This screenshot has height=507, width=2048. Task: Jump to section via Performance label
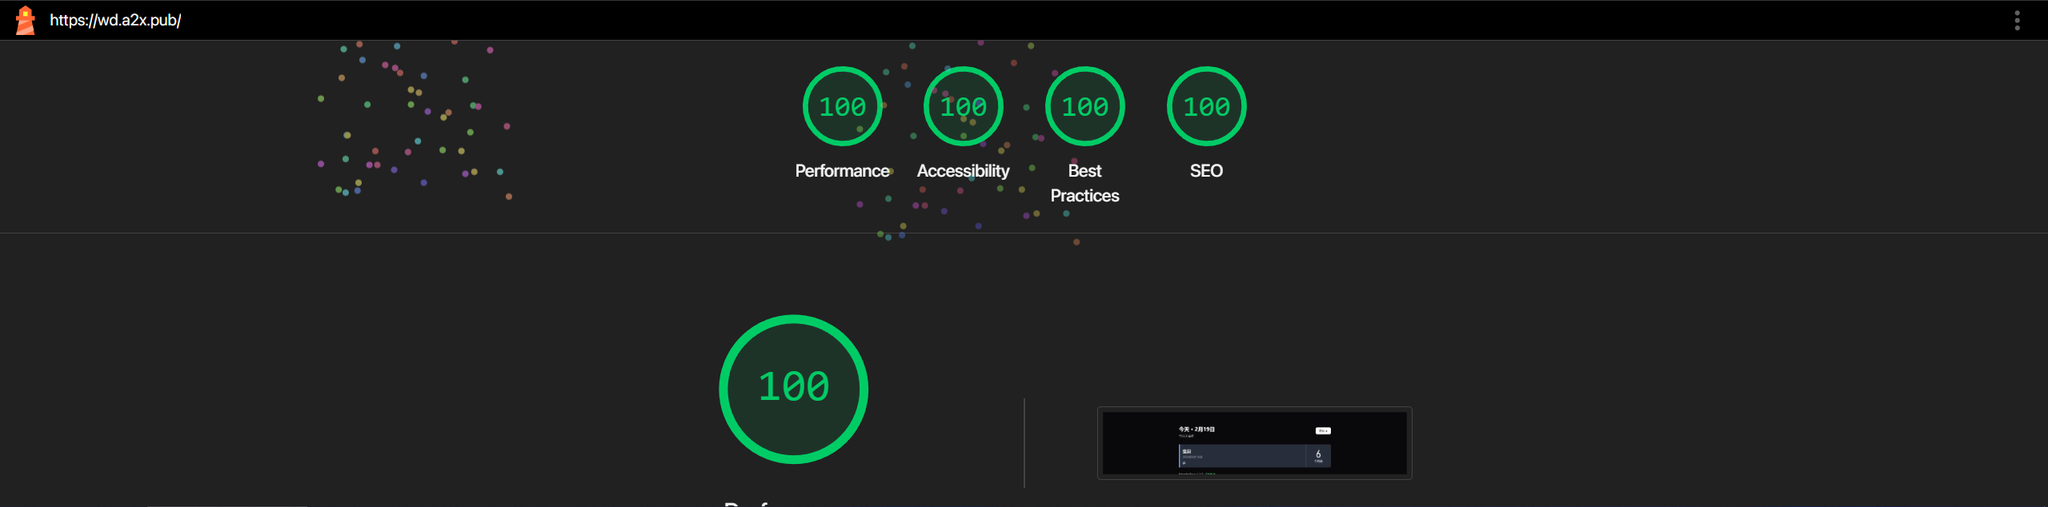tap(842, 171)
